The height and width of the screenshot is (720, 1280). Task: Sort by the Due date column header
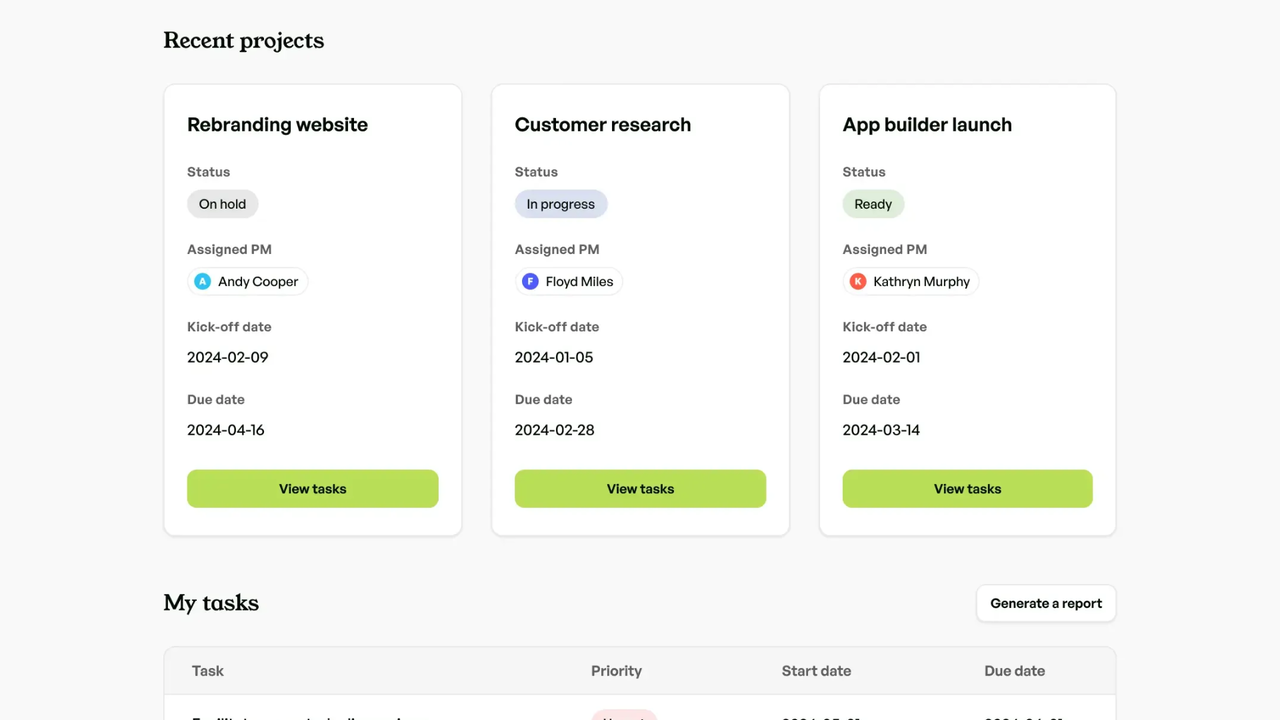tap(1014, 671)
